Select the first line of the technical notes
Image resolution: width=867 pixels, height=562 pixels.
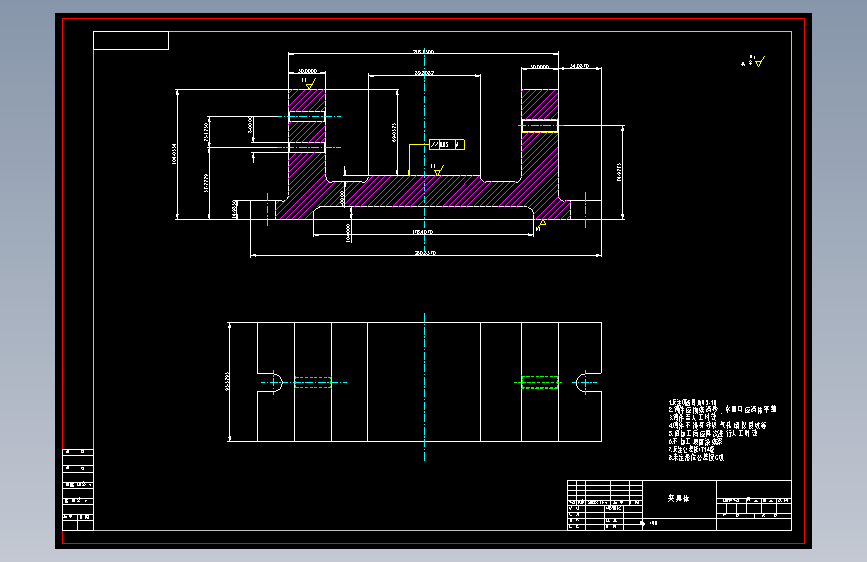pos(692,403)
